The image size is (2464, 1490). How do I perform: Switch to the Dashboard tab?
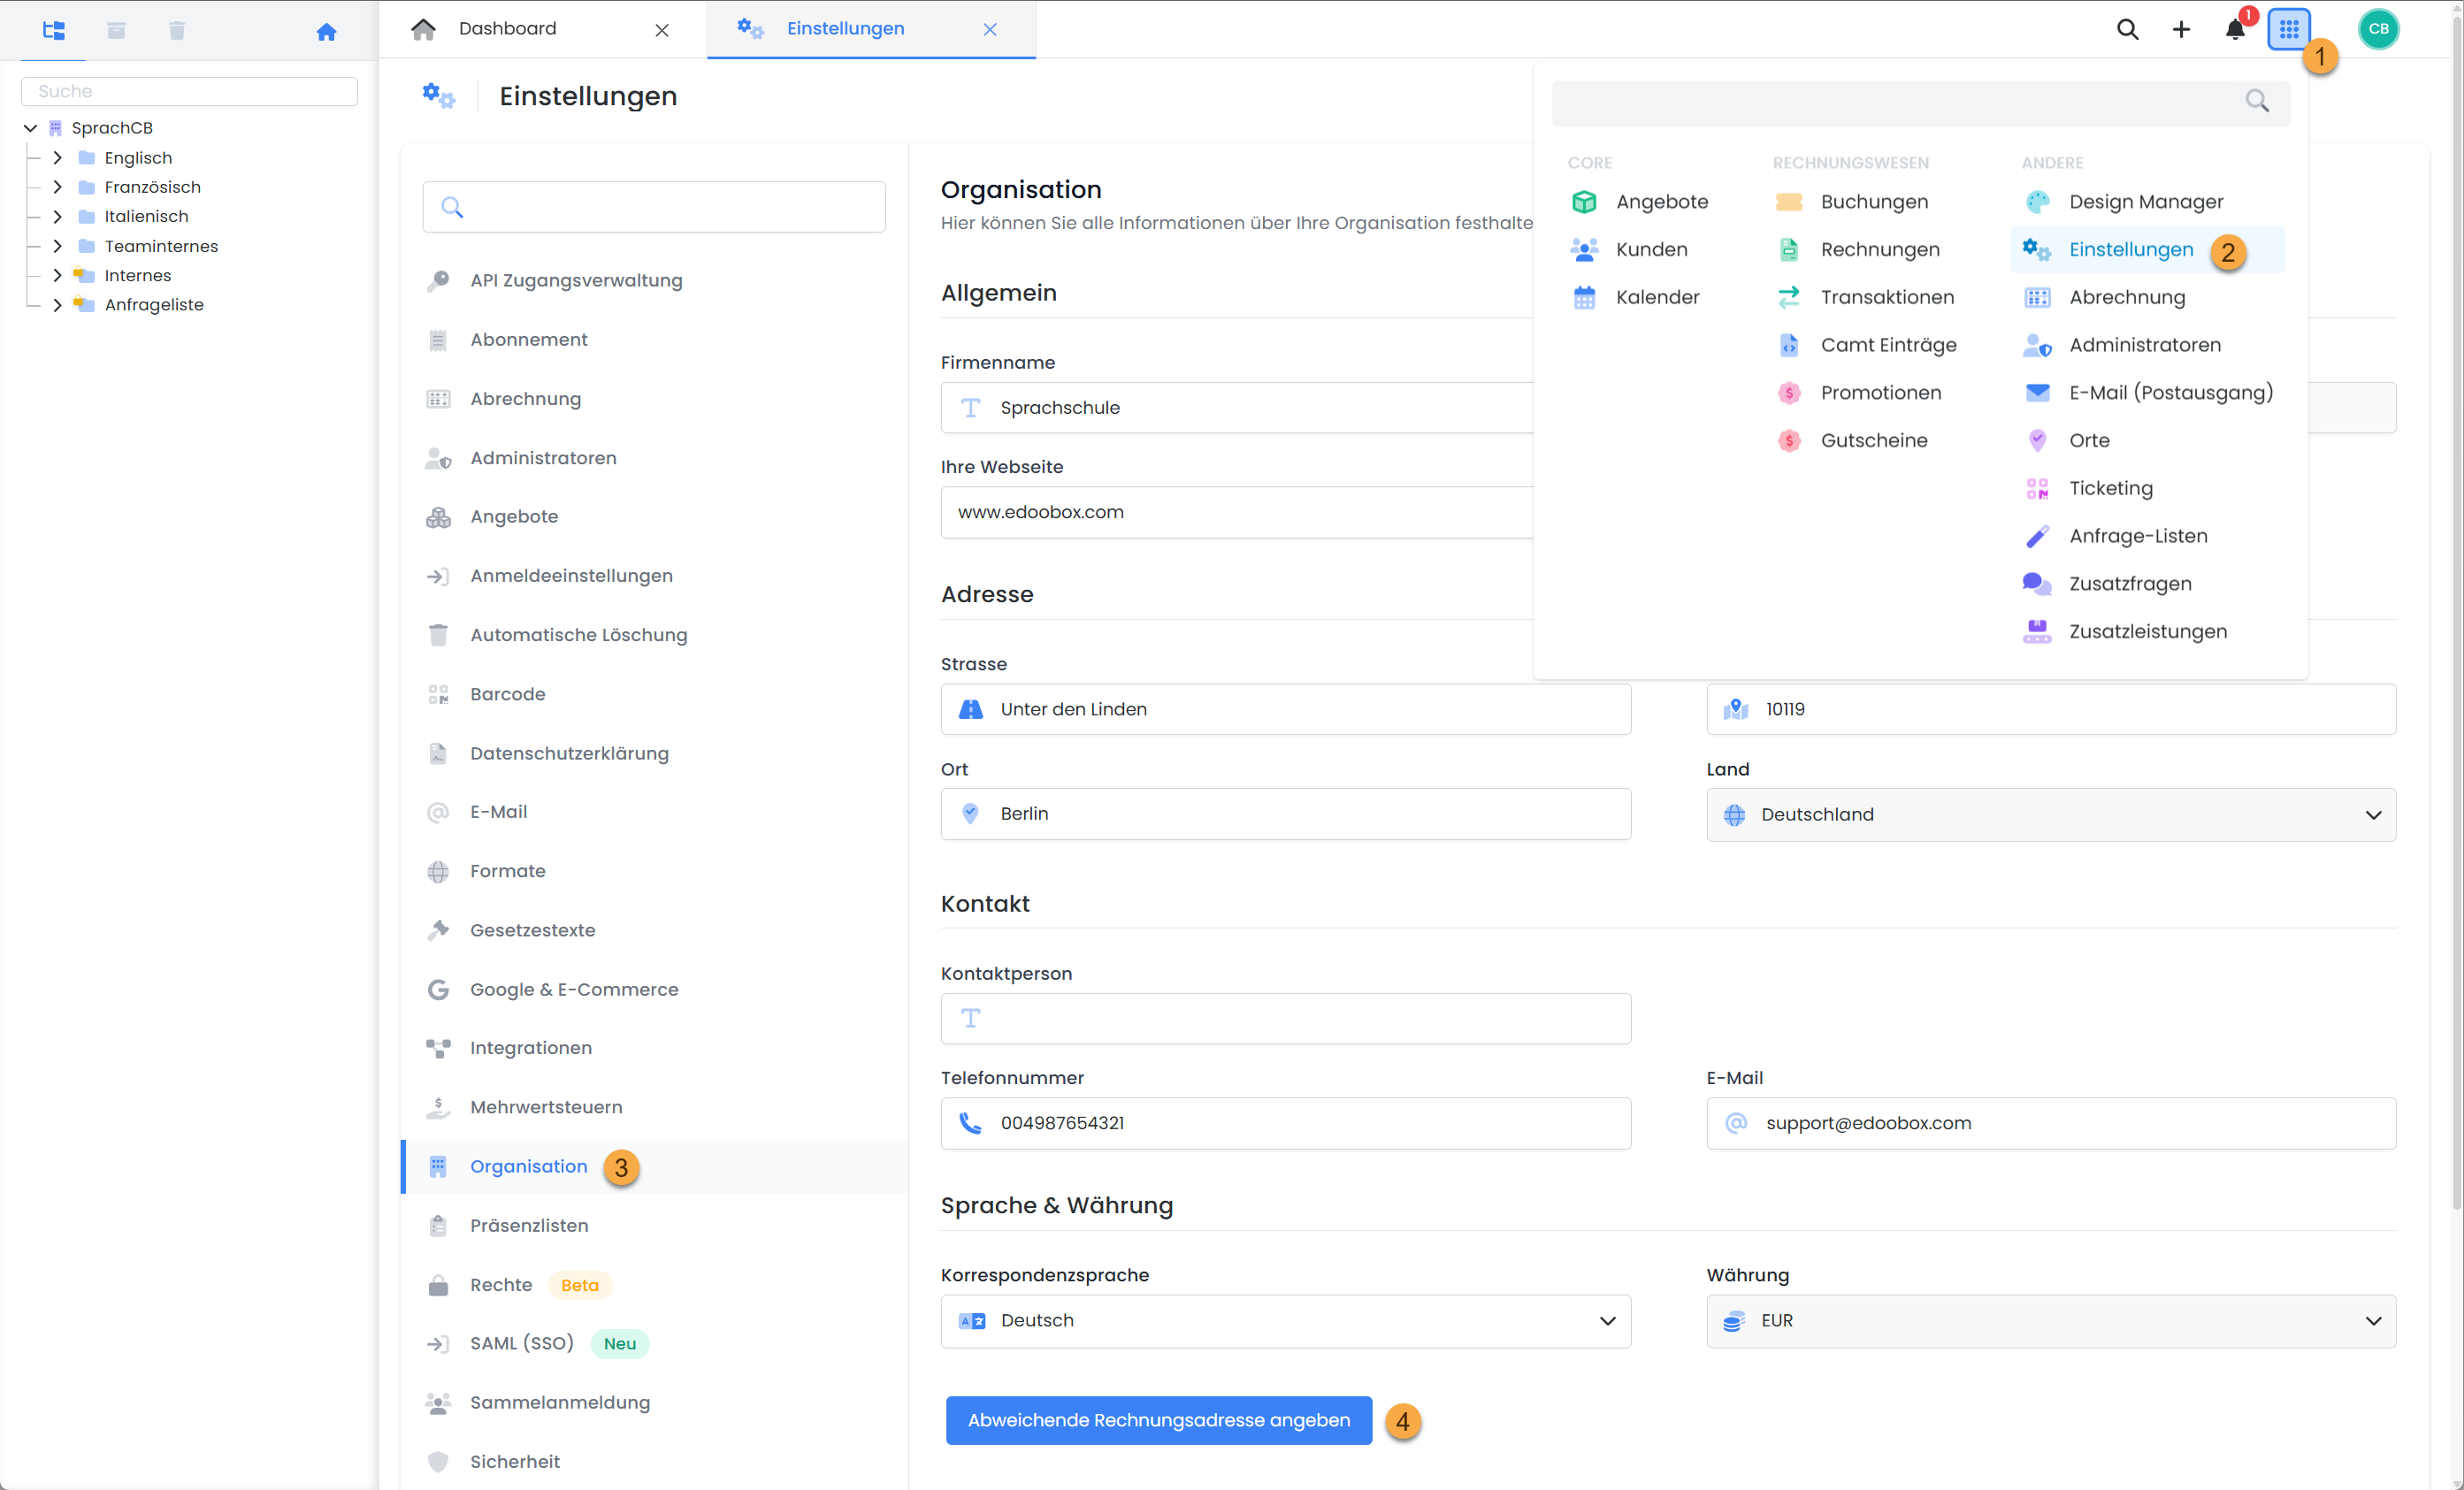(508, 28)
